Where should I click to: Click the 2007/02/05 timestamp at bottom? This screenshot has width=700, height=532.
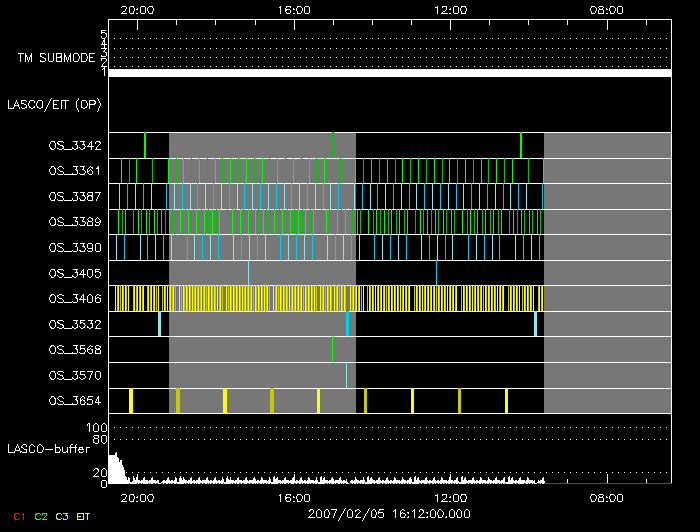click(389, 514)
